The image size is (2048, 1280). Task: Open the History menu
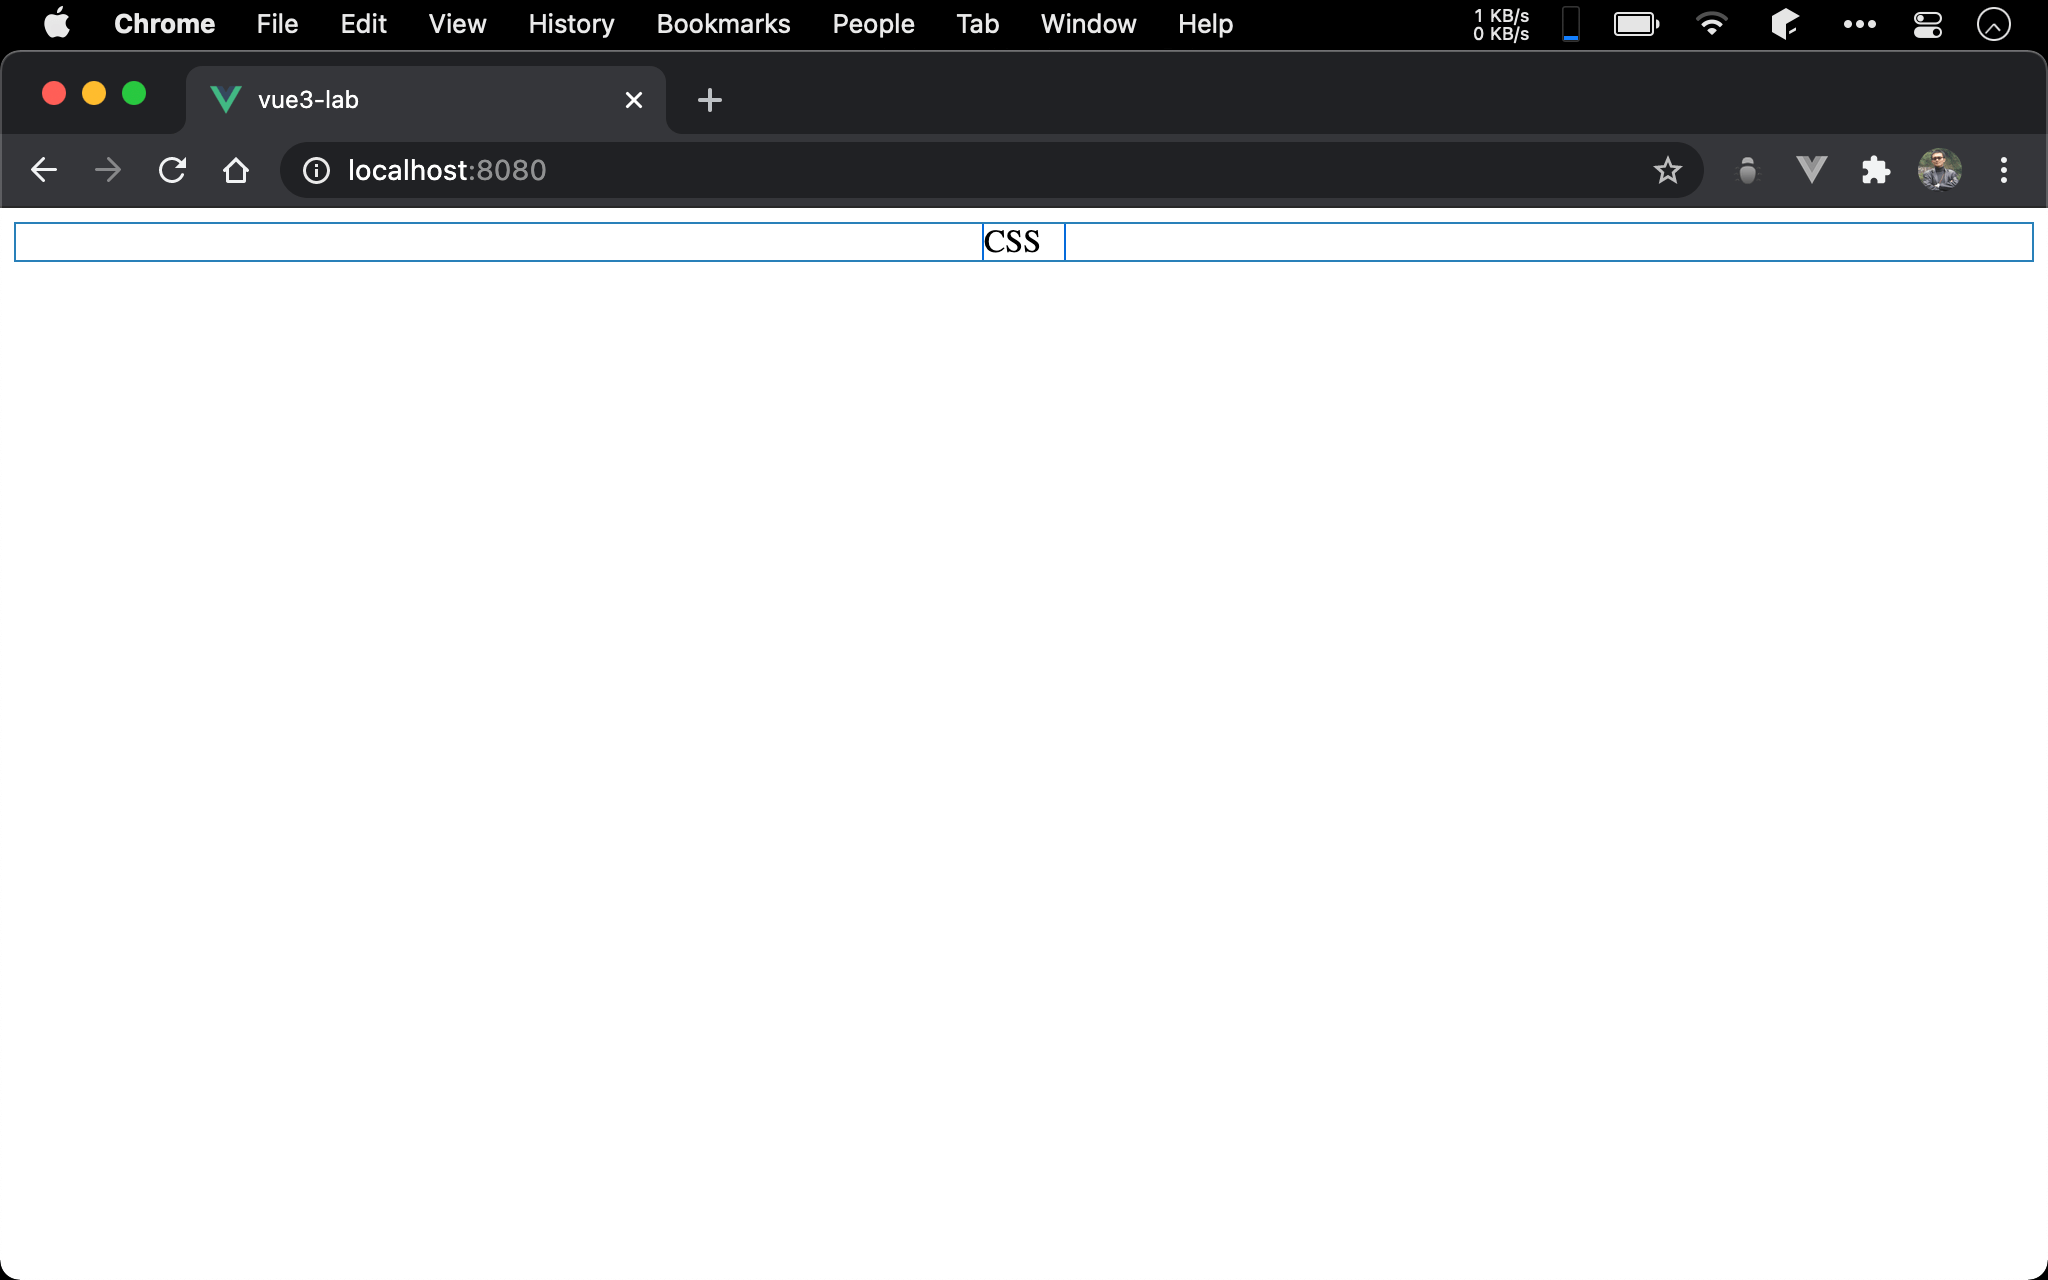tap(571, 24)
